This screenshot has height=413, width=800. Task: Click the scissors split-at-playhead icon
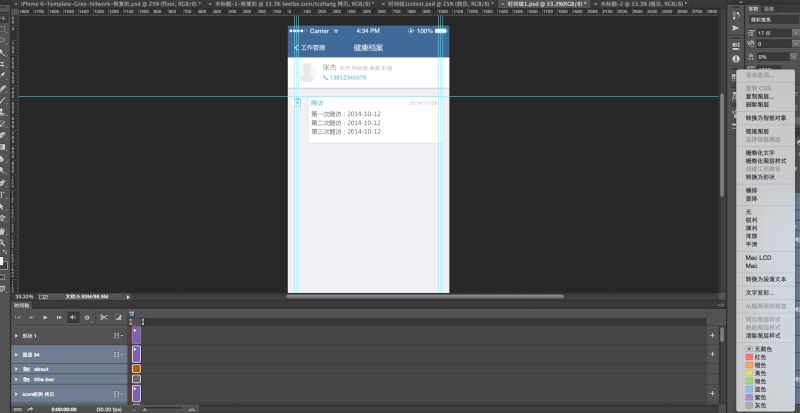[104, 318]
